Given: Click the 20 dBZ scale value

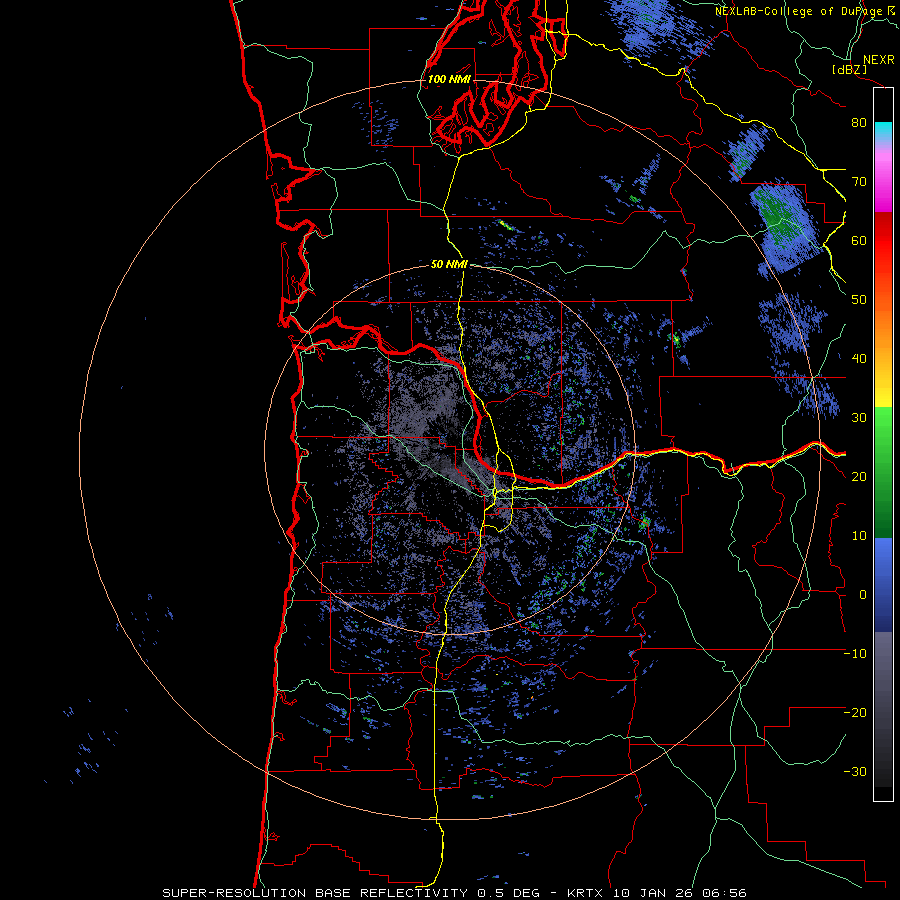Looking at the screenshot, I should 859,477.
